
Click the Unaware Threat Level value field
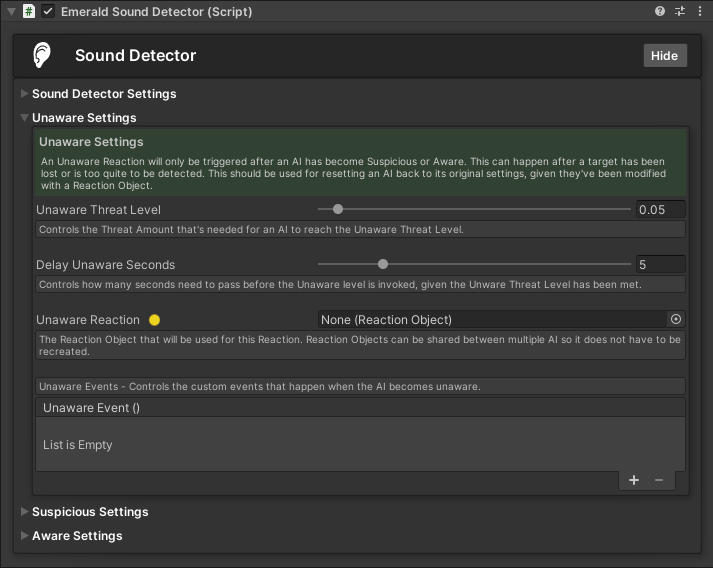coord(660,209)
